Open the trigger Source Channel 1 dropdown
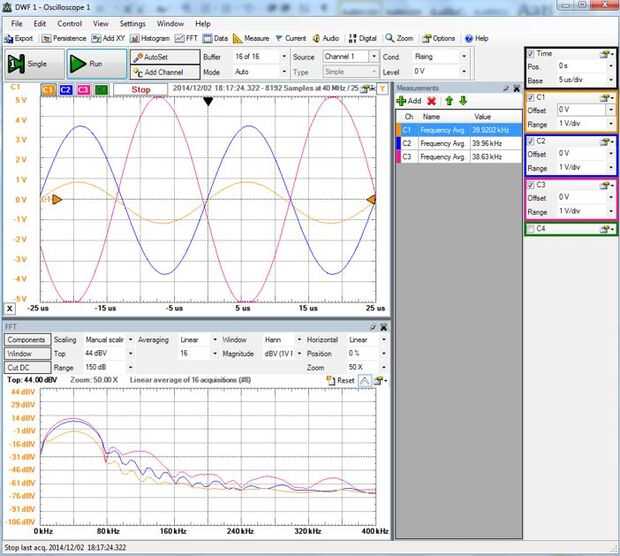Viewport: 620px width, 556px height. (x=350, y=57)
